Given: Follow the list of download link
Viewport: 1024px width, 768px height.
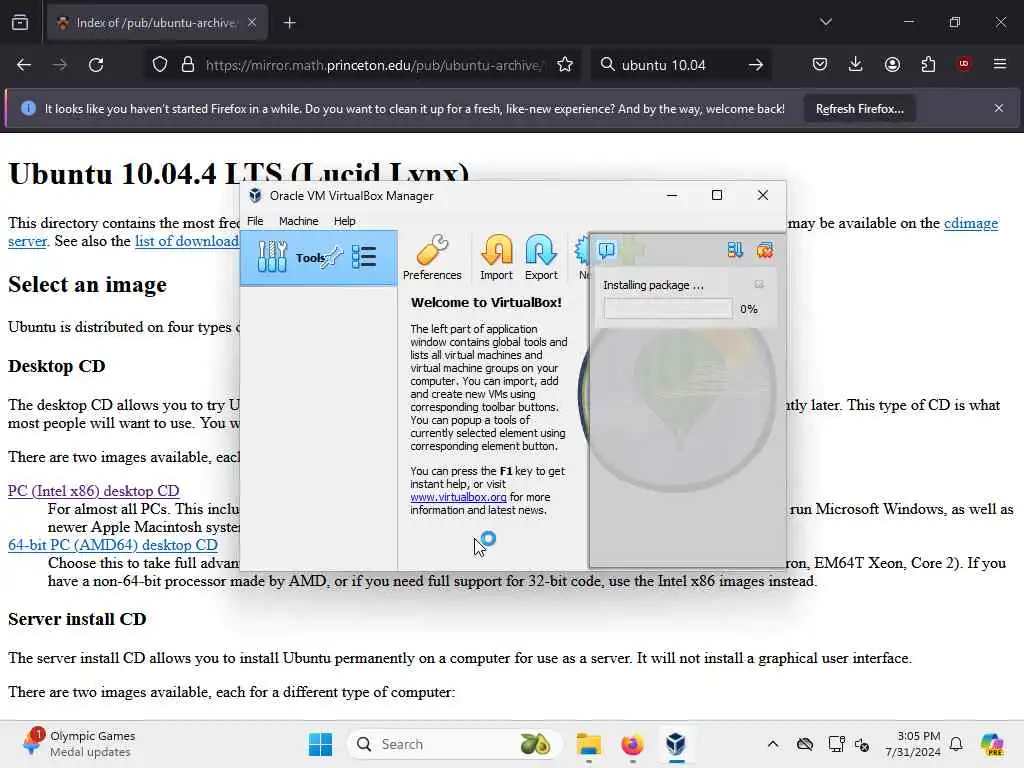Looking at the screenshot, I should click(x=187, y=241).
